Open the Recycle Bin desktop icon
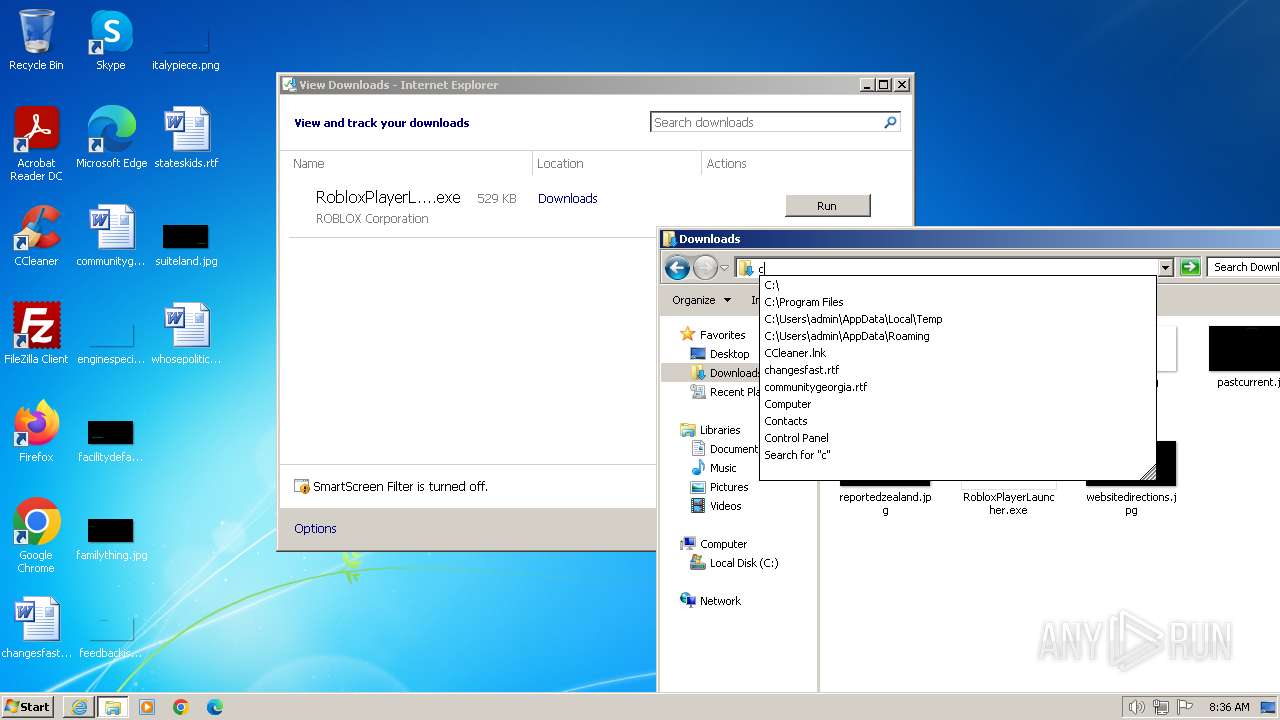 36,40
